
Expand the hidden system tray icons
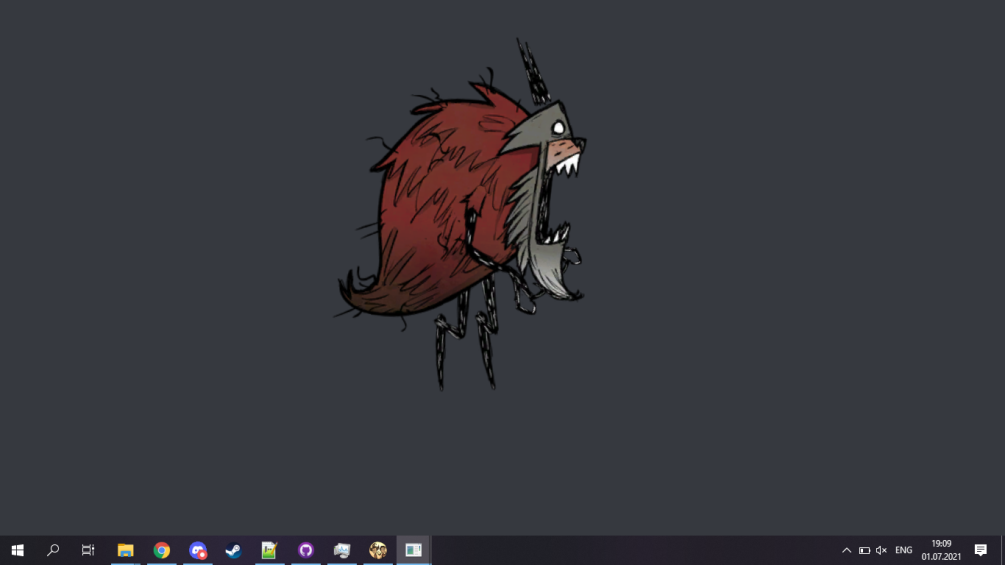click(x=846, y=550)
